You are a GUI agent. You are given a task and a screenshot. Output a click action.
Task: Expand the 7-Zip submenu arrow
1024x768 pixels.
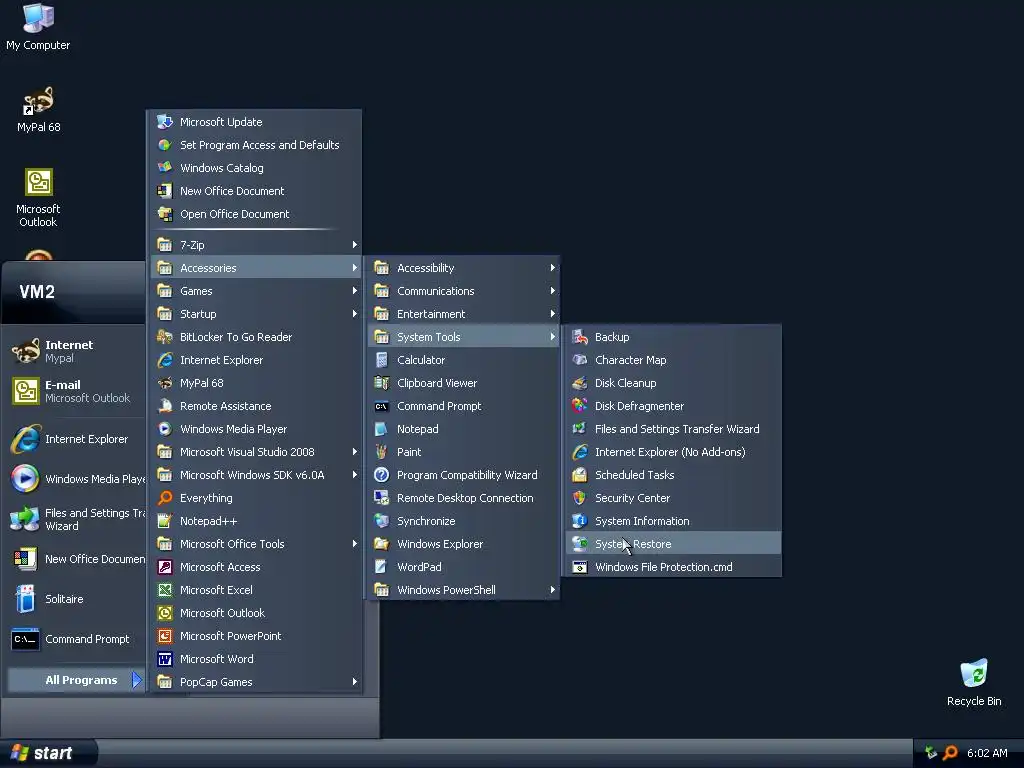coord(355,245)
